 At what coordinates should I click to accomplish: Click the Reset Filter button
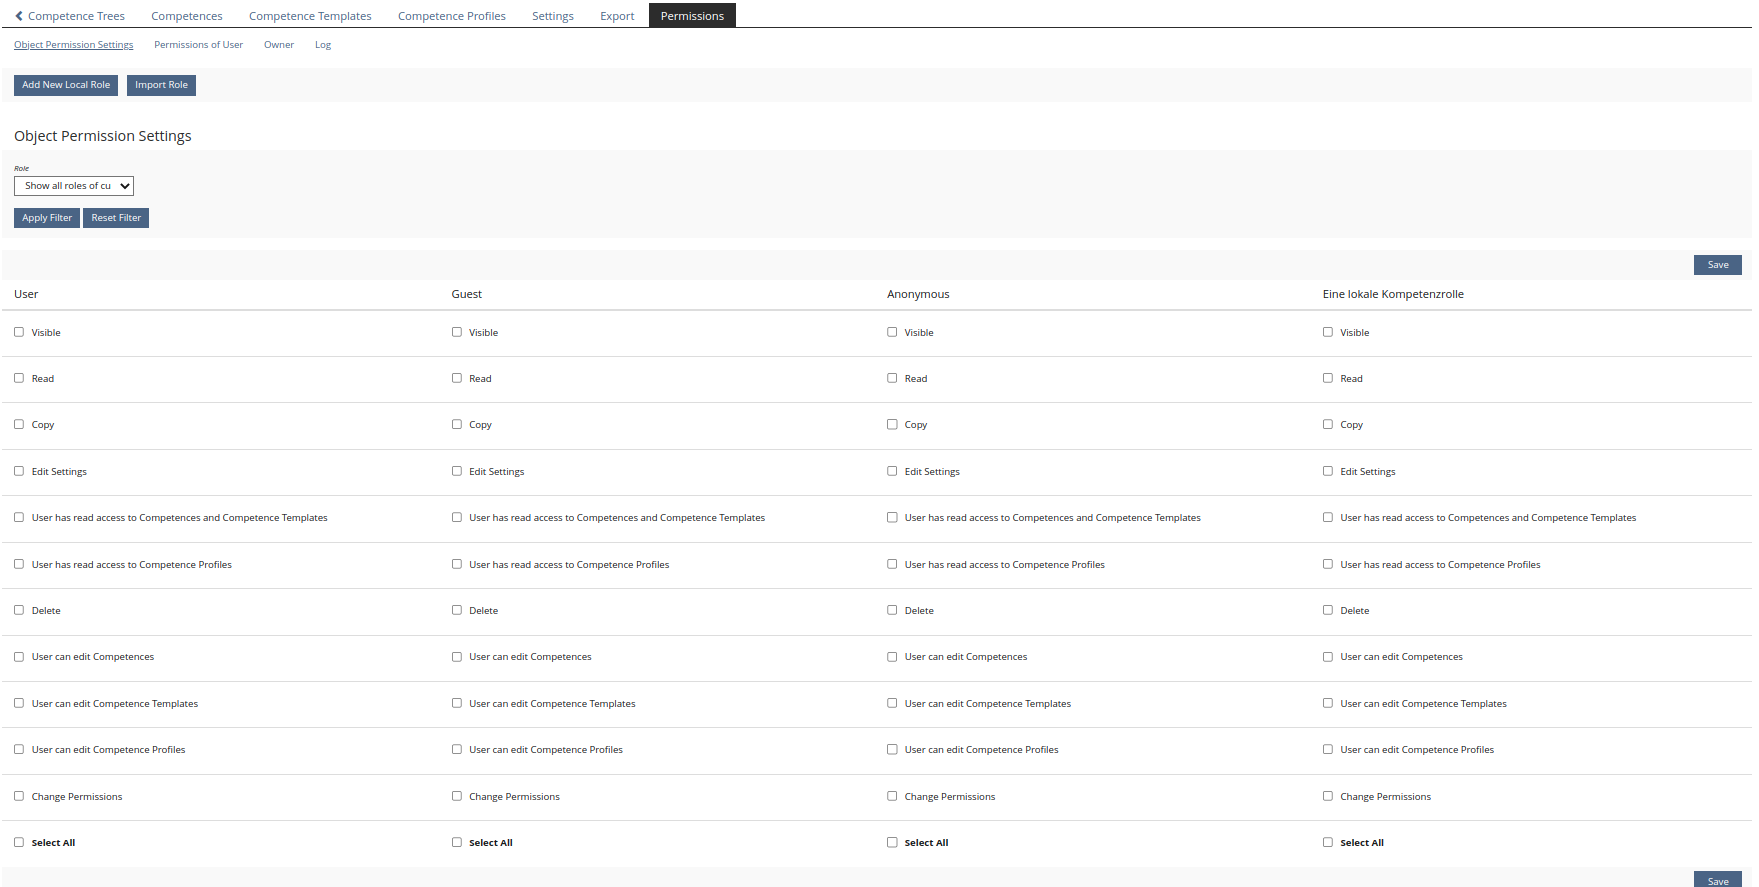point(116,218)
